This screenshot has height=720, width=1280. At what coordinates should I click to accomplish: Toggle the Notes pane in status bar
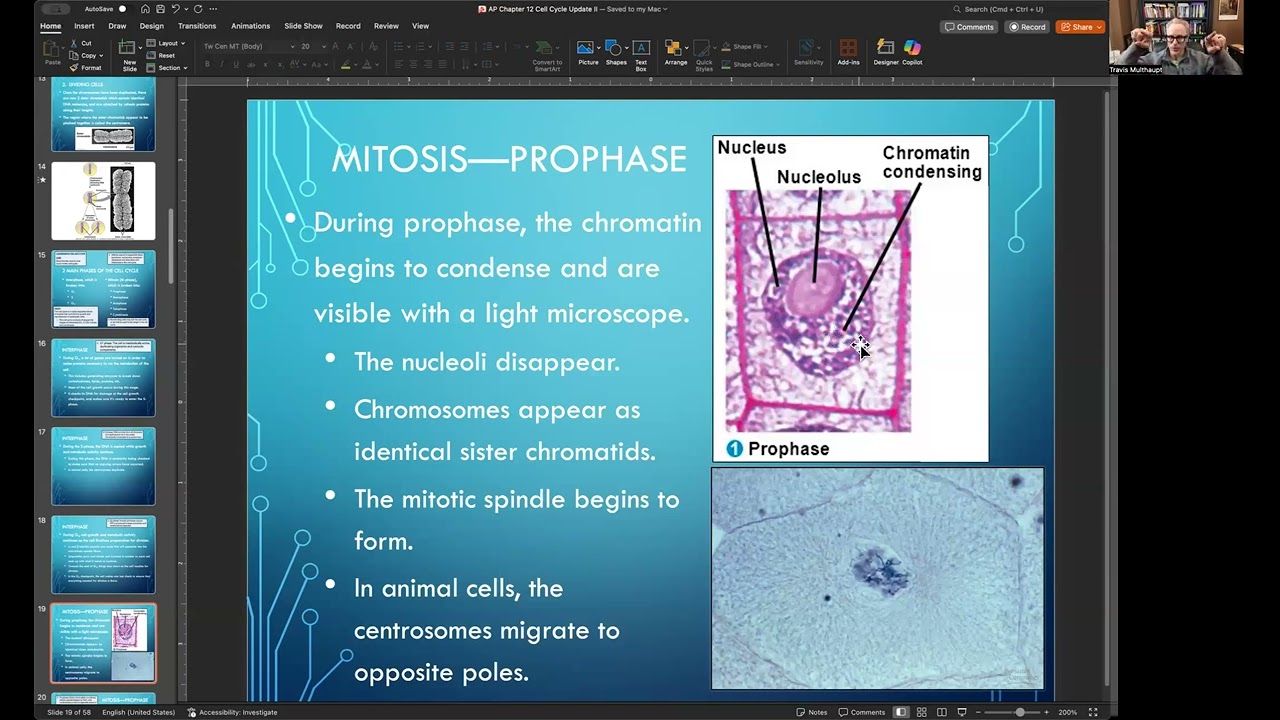point(811,712)
